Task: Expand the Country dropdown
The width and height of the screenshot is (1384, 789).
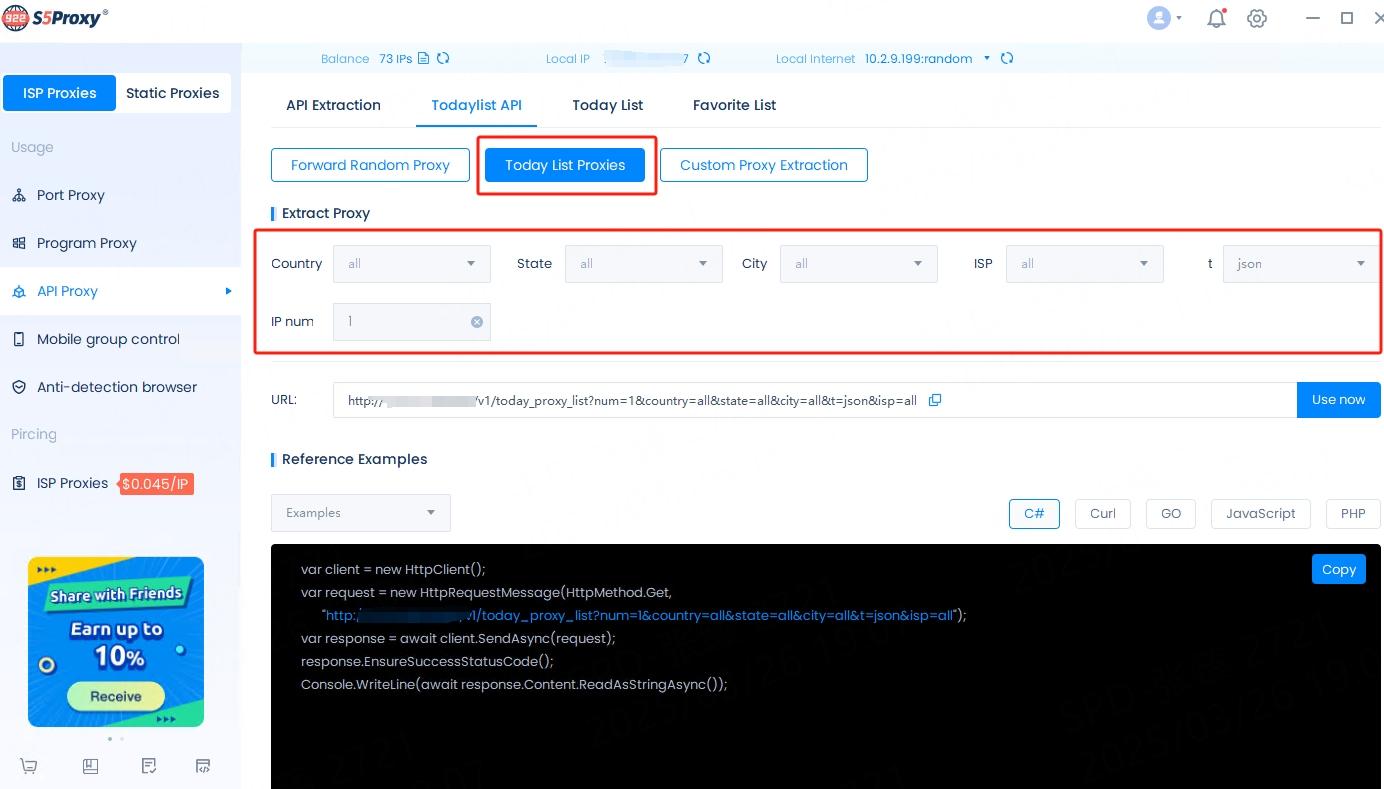Action: 410,263
